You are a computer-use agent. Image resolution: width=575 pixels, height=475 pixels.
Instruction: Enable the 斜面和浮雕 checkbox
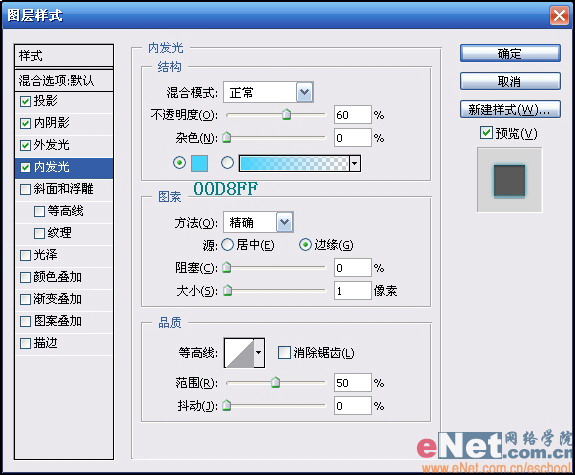[25, 189]
